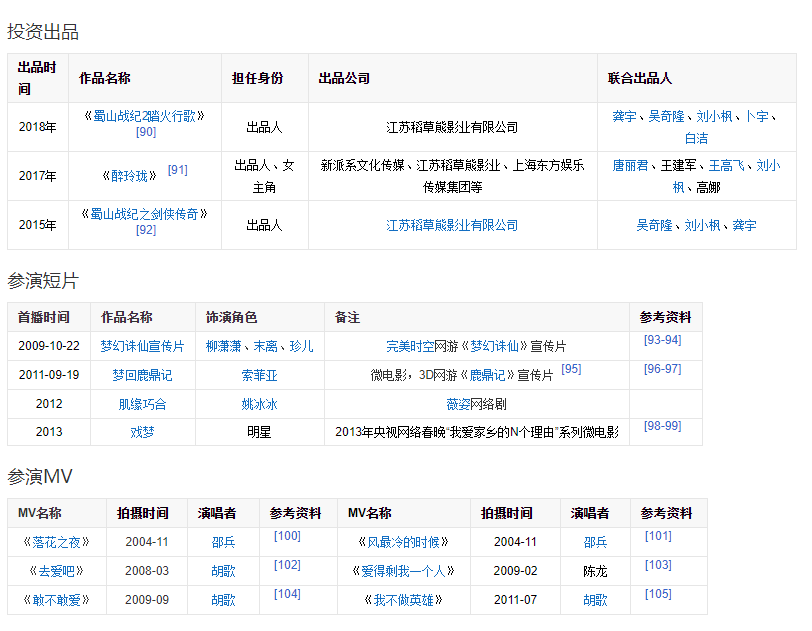Image resolution: width=812 pixels, height=631 pixels.
Task: Open the linked 江苏稻草熊影业有限公司 company
Action: click(x=452, y=226)
